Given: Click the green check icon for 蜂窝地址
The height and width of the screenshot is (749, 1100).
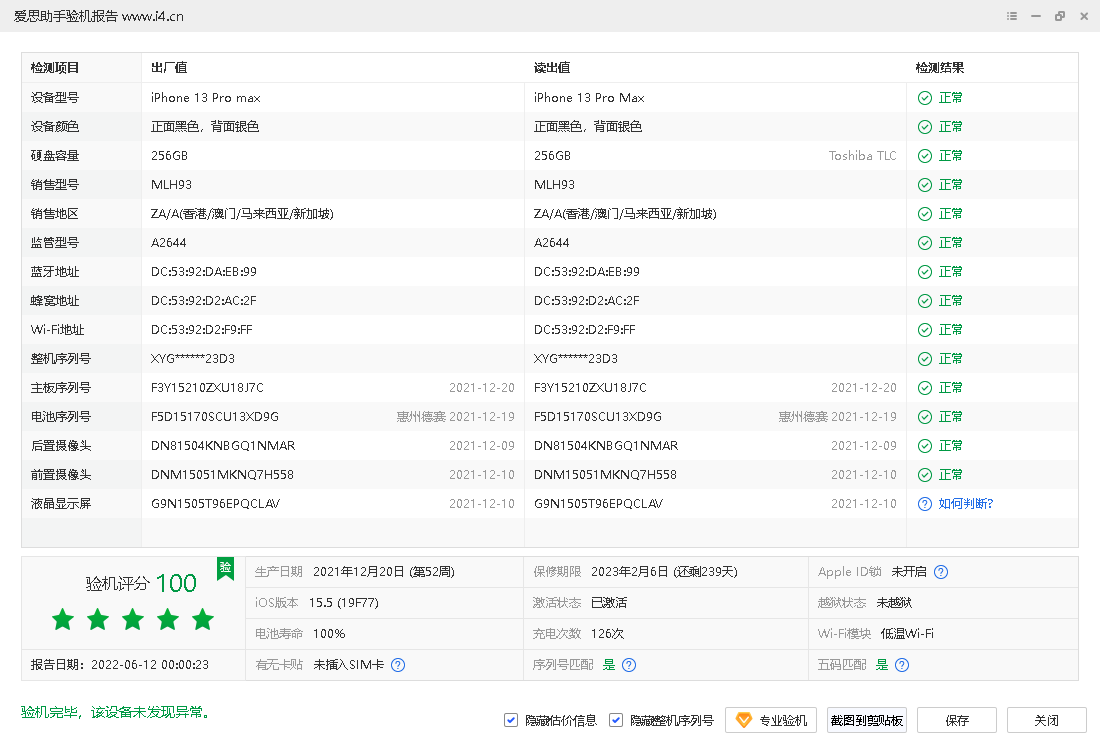Looking at the screenshot, I should click(x=925, y=301).
